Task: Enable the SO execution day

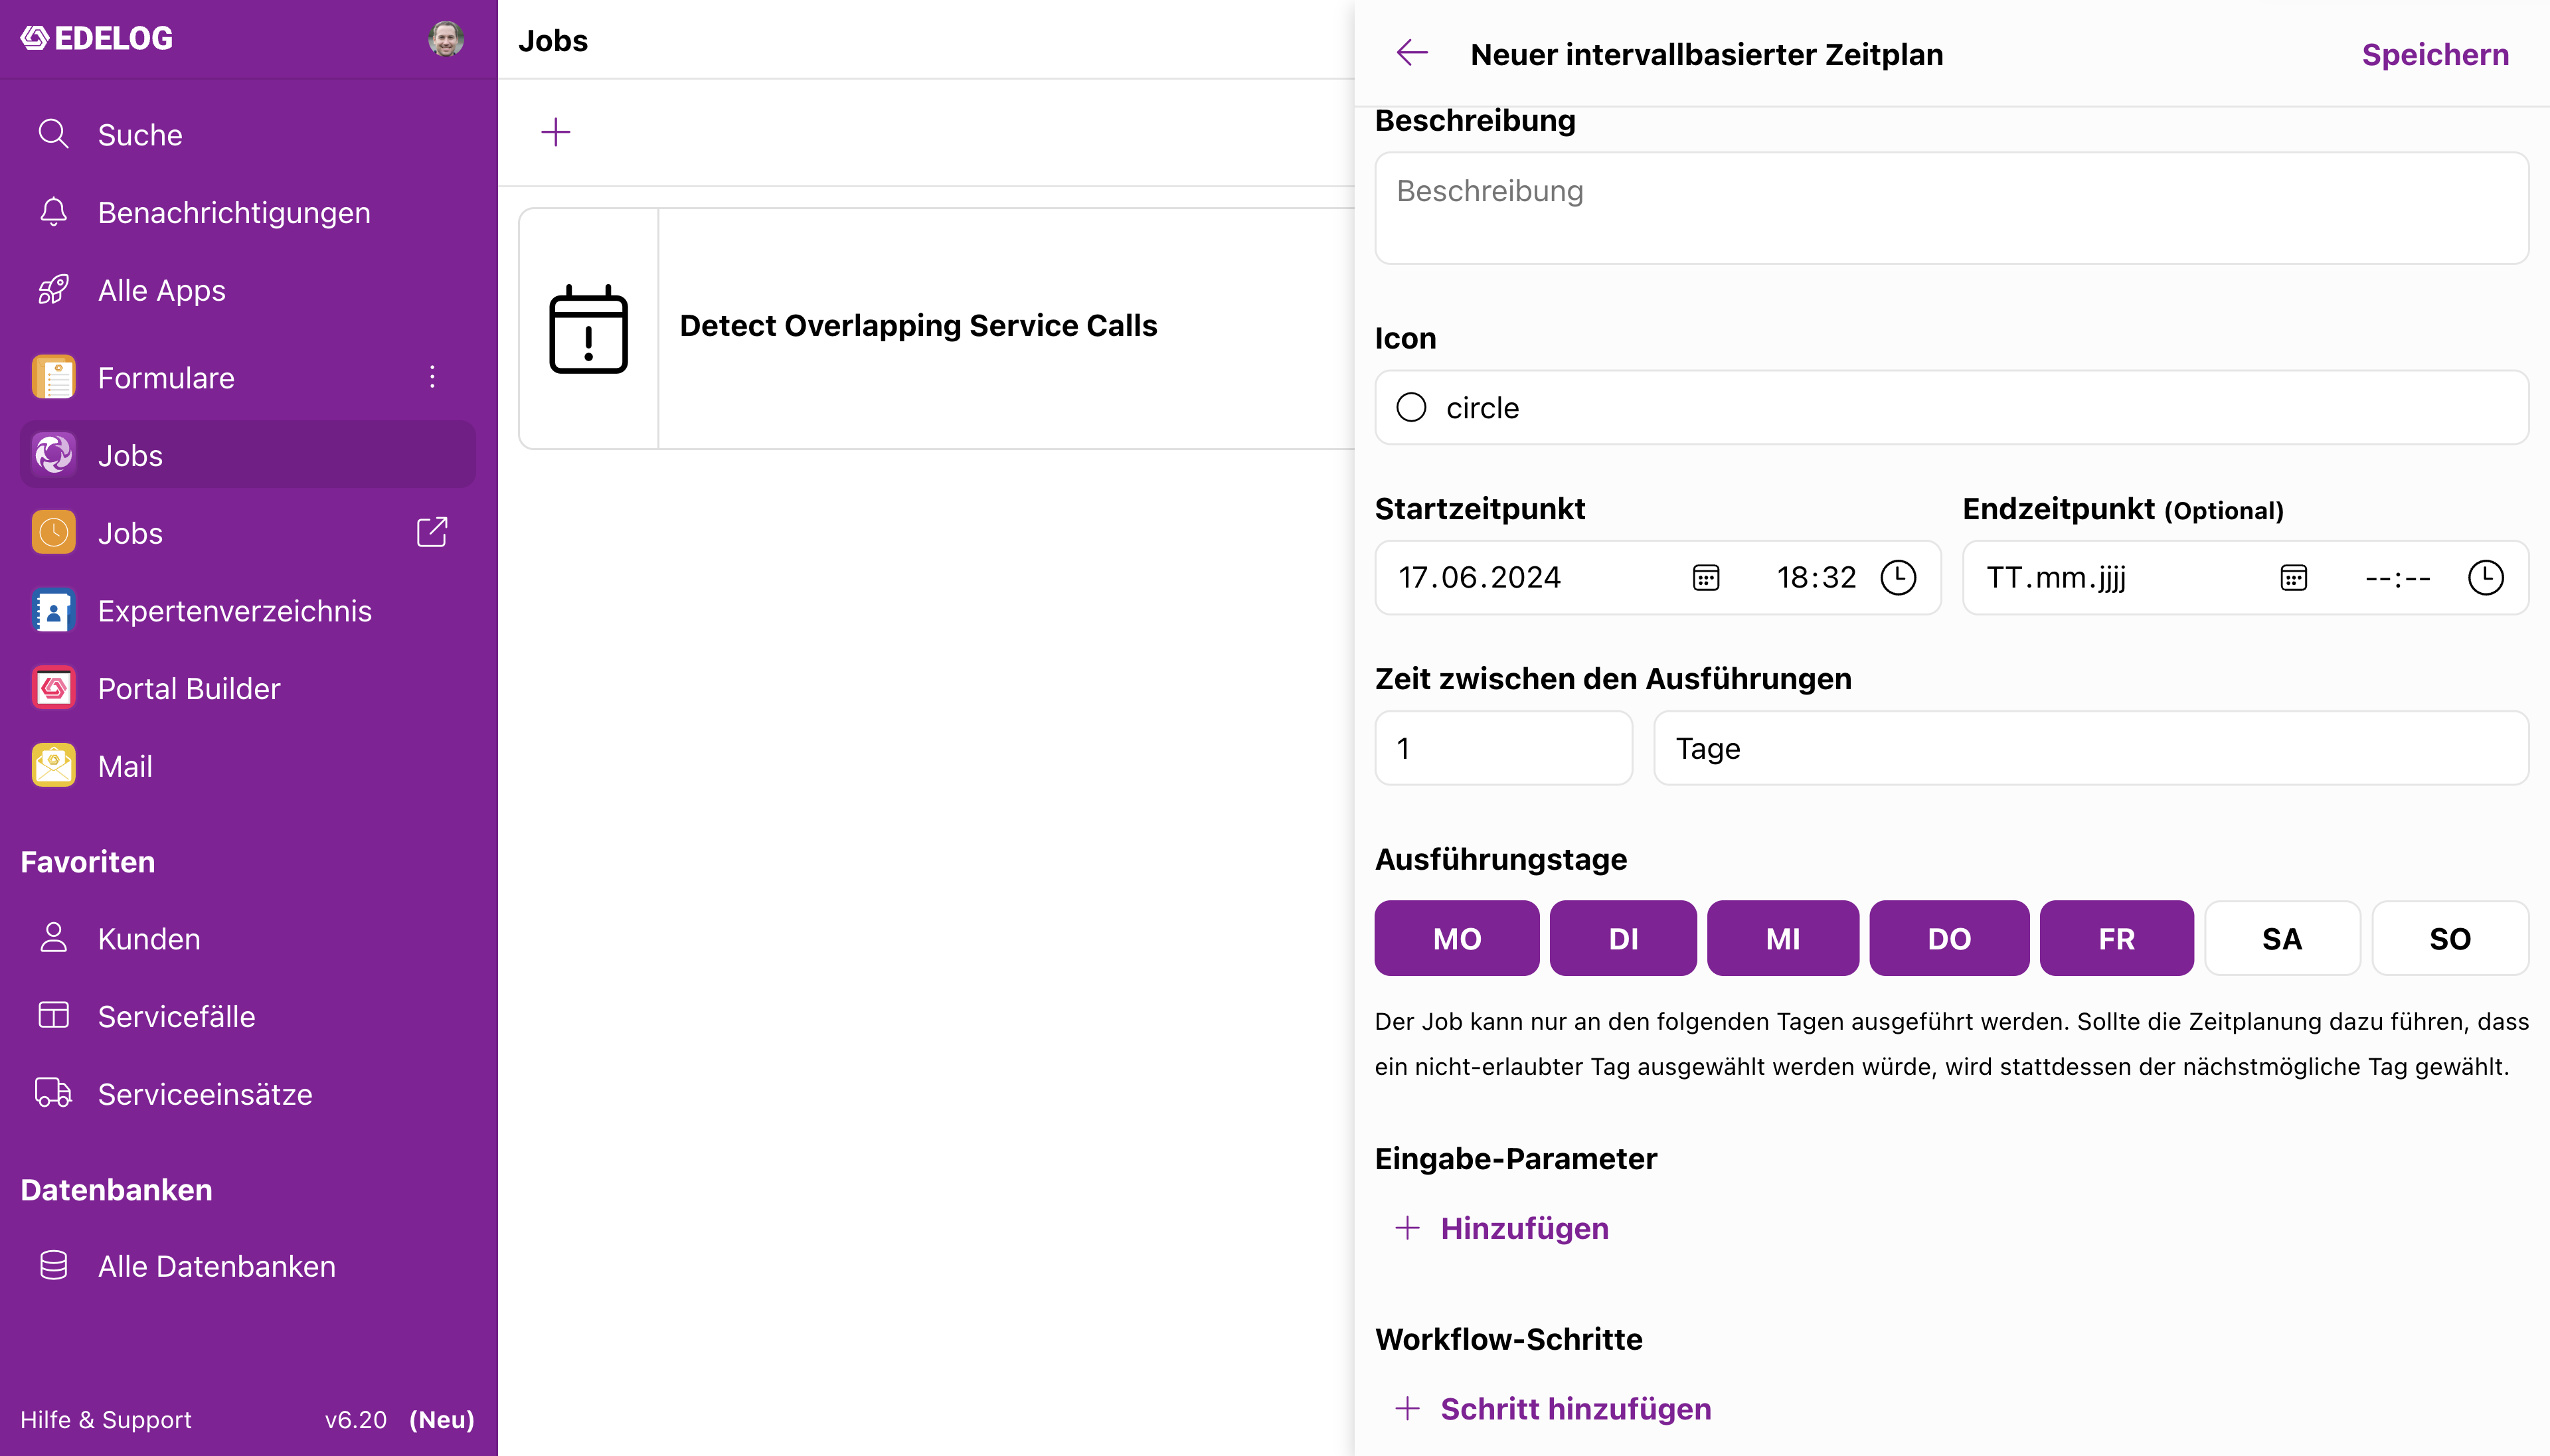Action: click(2450, 938)
